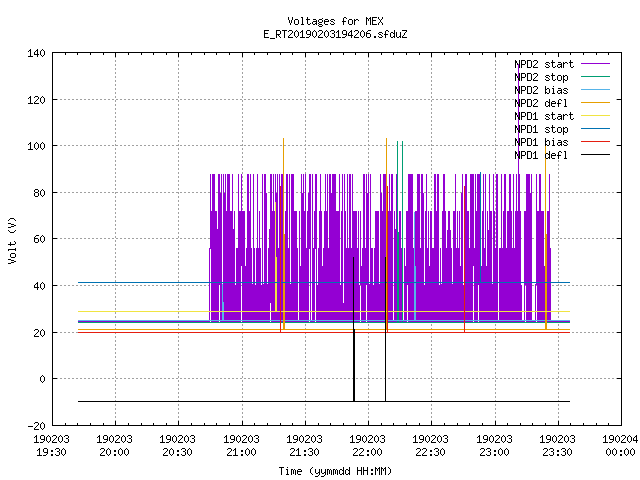Click the 100 y-axis tick label

(36, 146)
